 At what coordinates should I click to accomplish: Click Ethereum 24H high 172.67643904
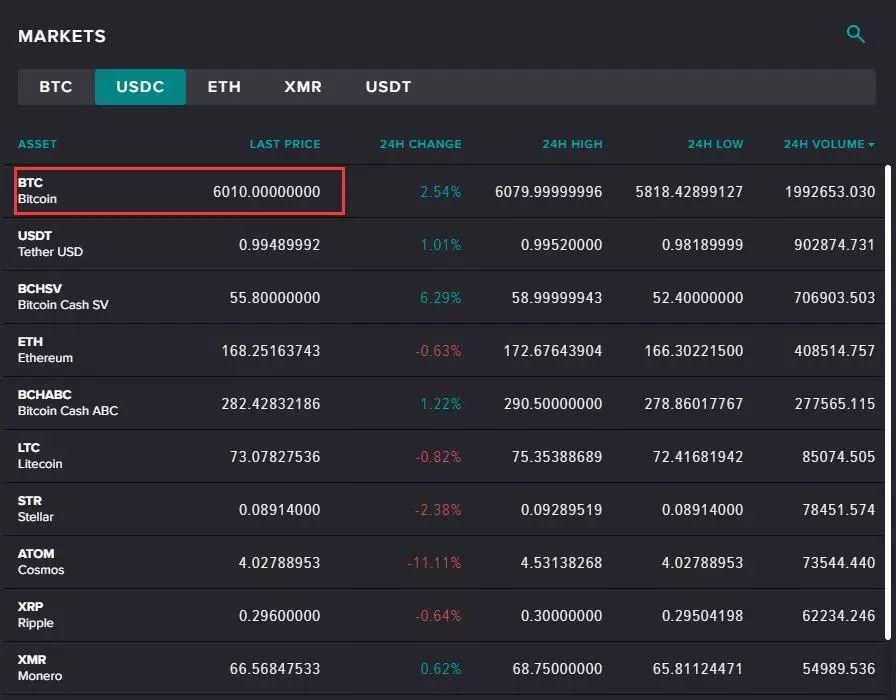[553, 350]
